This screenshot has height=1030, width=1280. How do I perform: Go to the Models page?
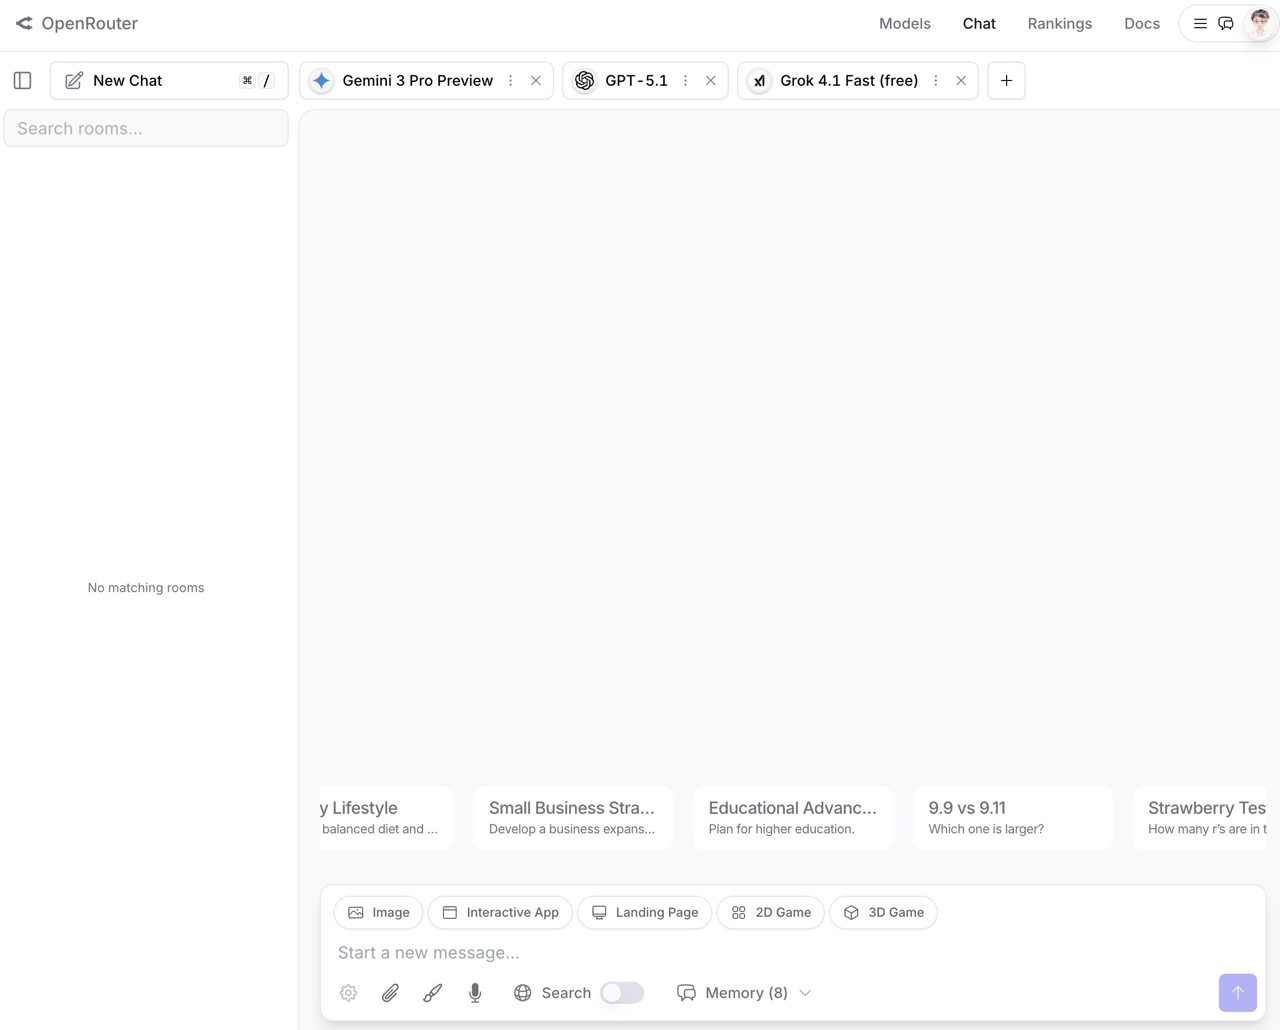click(904, 23)
